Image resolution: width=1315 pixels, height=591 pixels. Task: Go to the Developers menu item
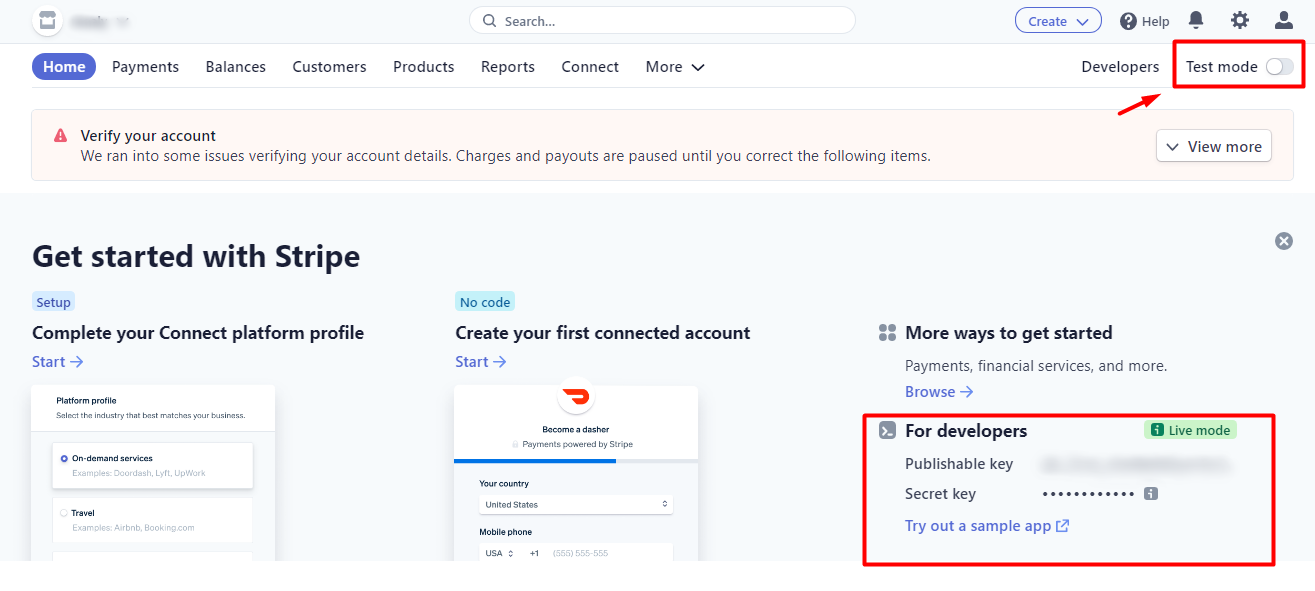tap(1120, 67)
